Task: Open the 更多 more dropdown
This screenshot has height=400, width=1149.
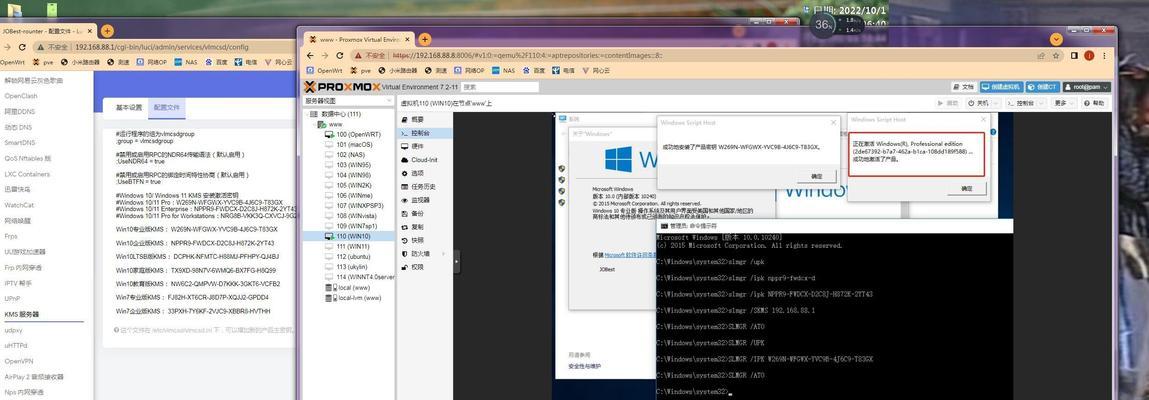Action: (x=1063, y=103)
